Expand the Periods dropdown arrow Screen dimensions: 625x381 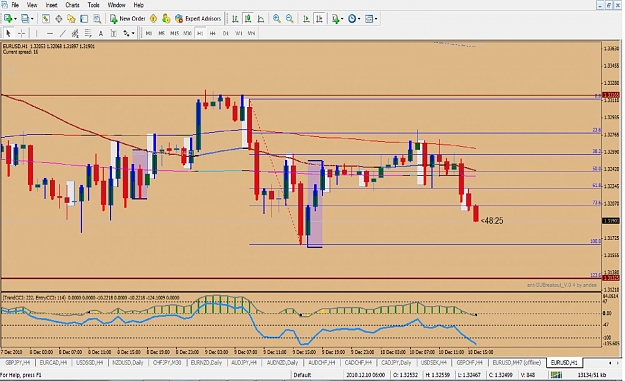pyautogui.click(x=359, y=19)
